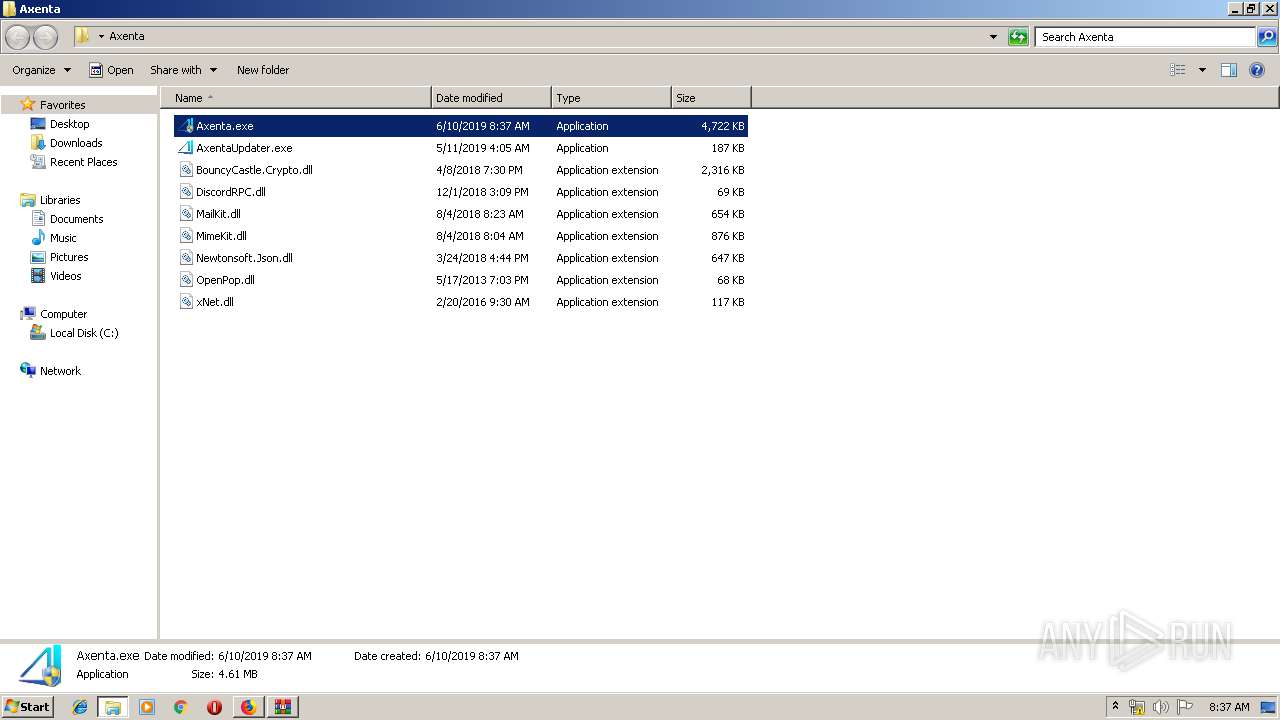This screenshot has height=720, width=1280.
Task: Select the DiscordRPC.dll icon
Action: (186, 192)
